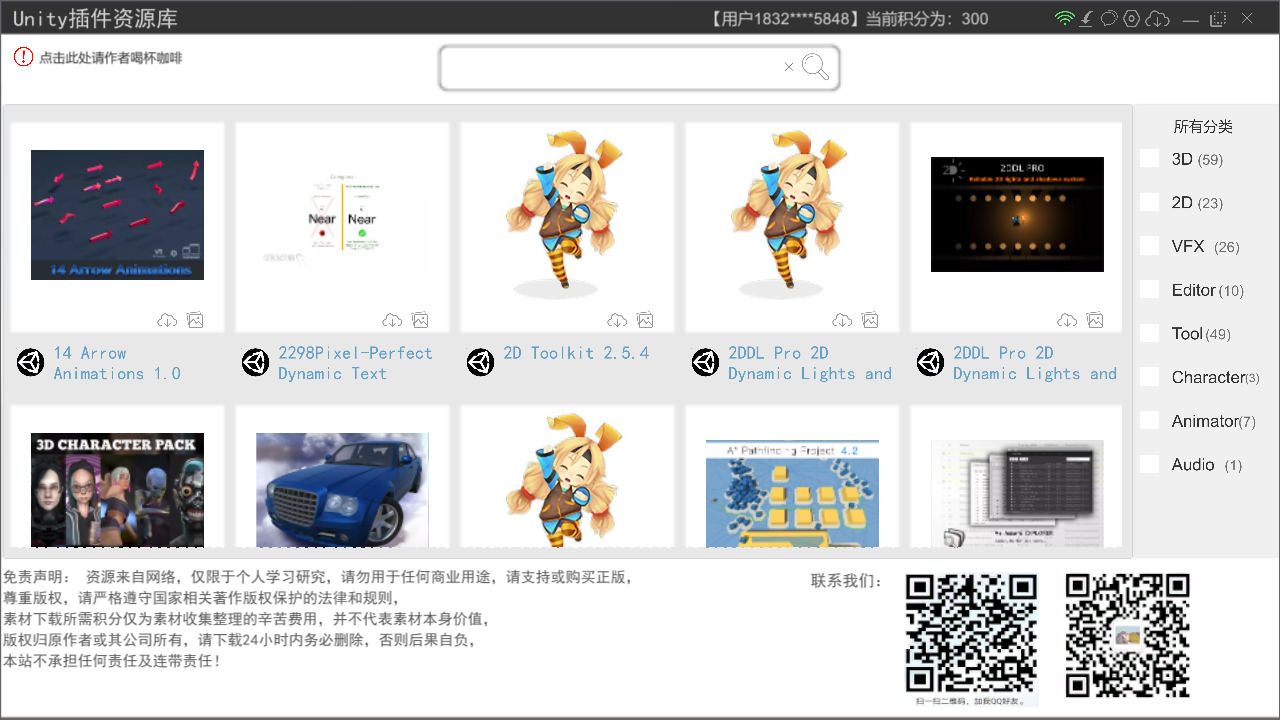Click the cloud download icon in title bar

[1157, 18]
